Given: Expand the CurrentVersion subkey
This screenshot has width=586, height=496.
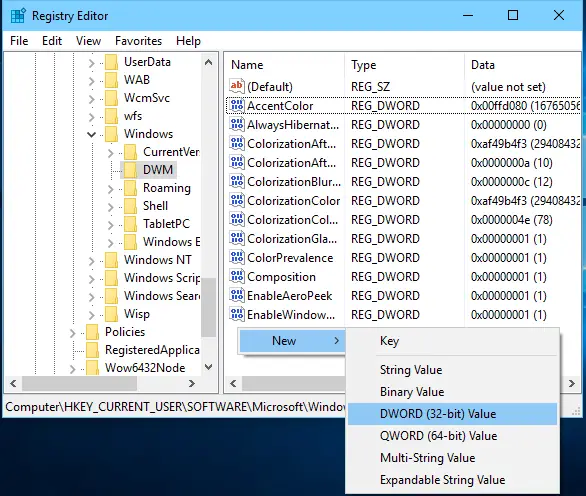Looking at the screenshot, I should 110,152.
